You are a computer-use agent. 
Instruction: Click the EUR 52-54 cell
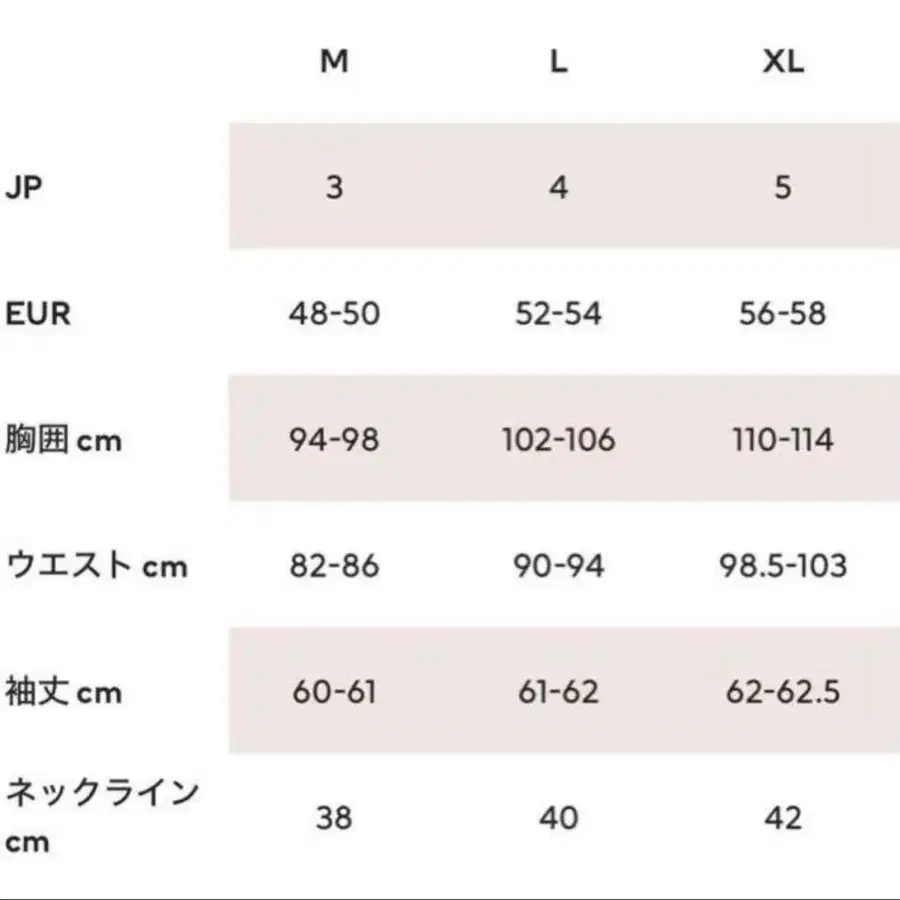559,314
